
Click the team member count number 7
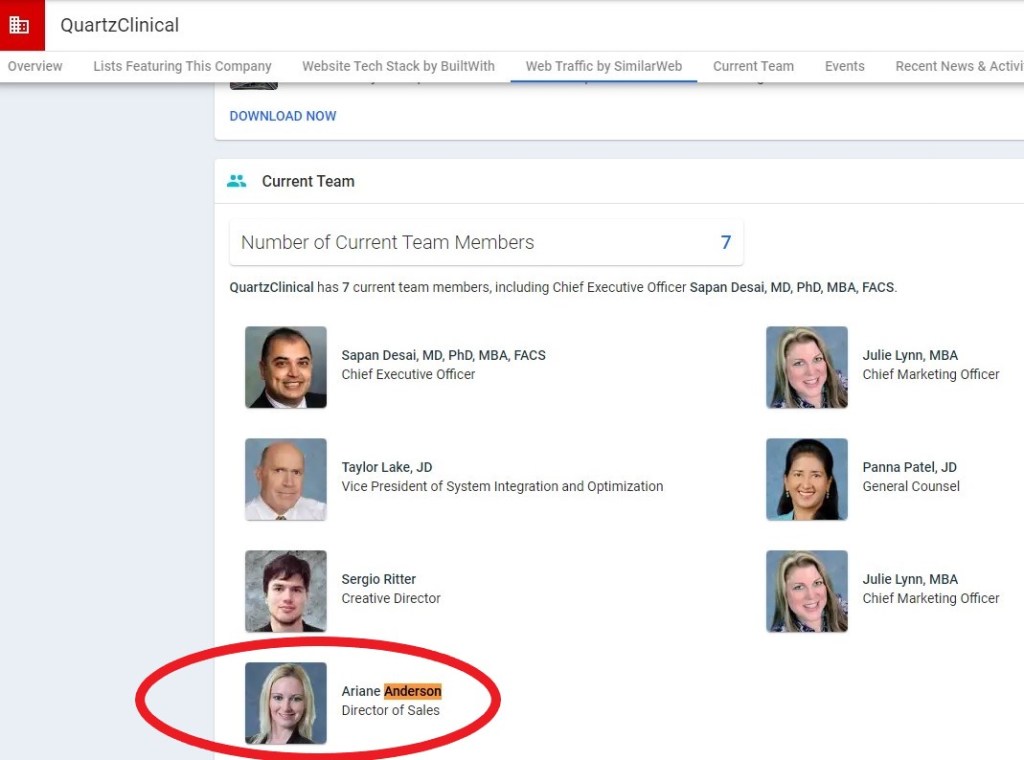[726, 242]
